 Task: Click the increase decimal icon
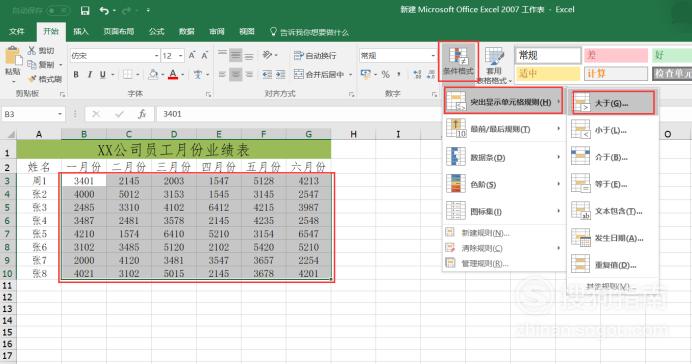click(417, 75)
